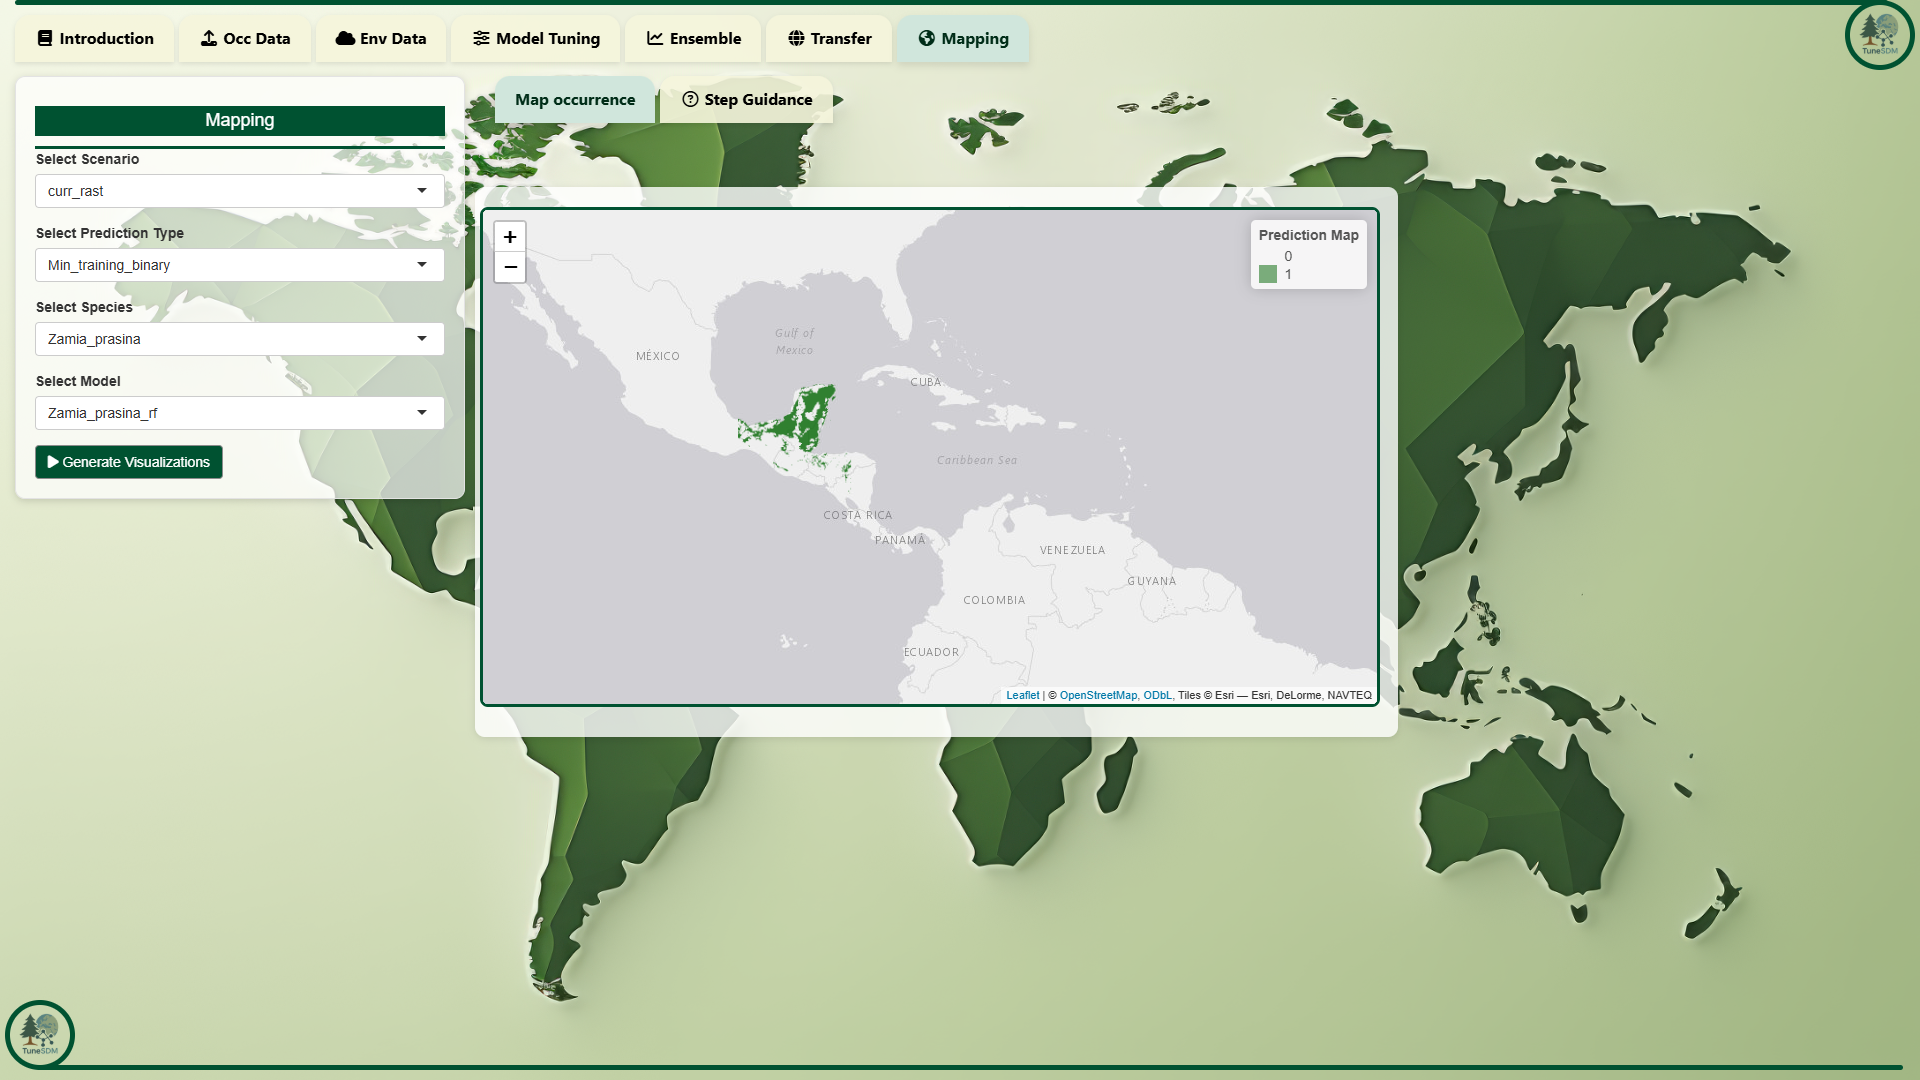This screenshot has width=1920, height=1080.
Task: Open the Transfer tab
Action: tap(829, 39)
